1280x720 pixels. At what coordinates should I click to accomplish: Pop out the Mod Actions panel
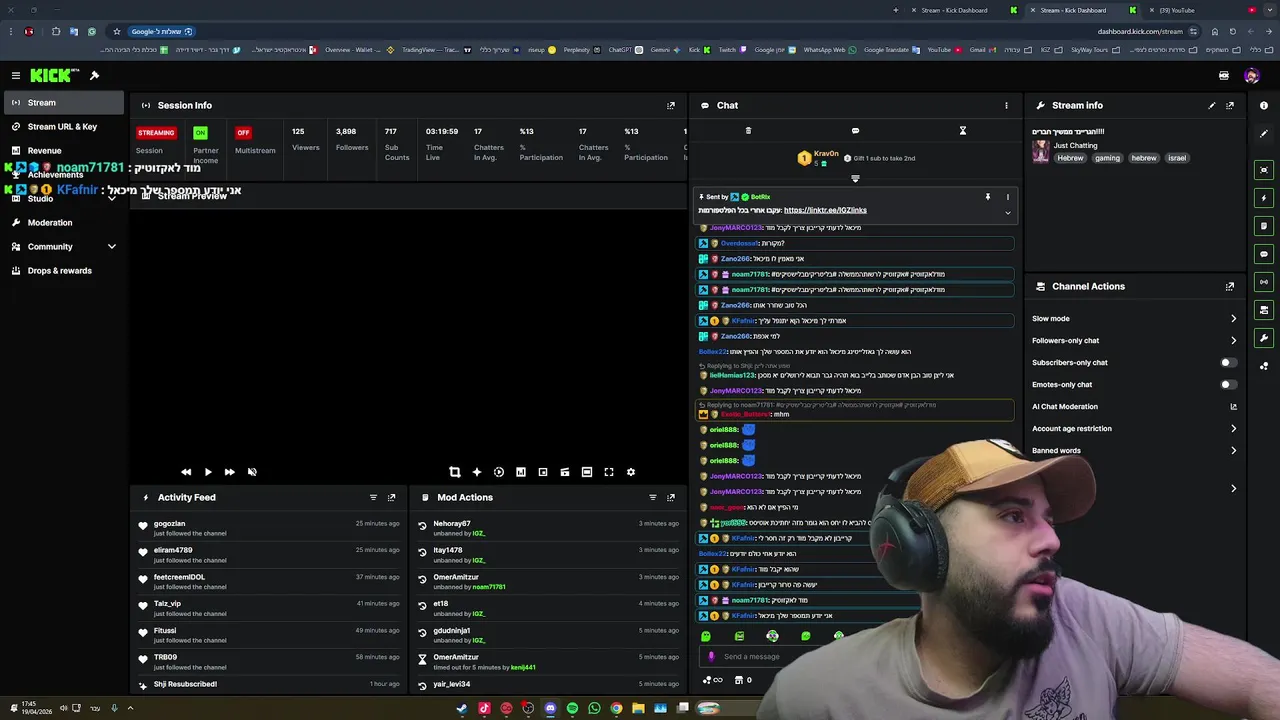point(671,497)
